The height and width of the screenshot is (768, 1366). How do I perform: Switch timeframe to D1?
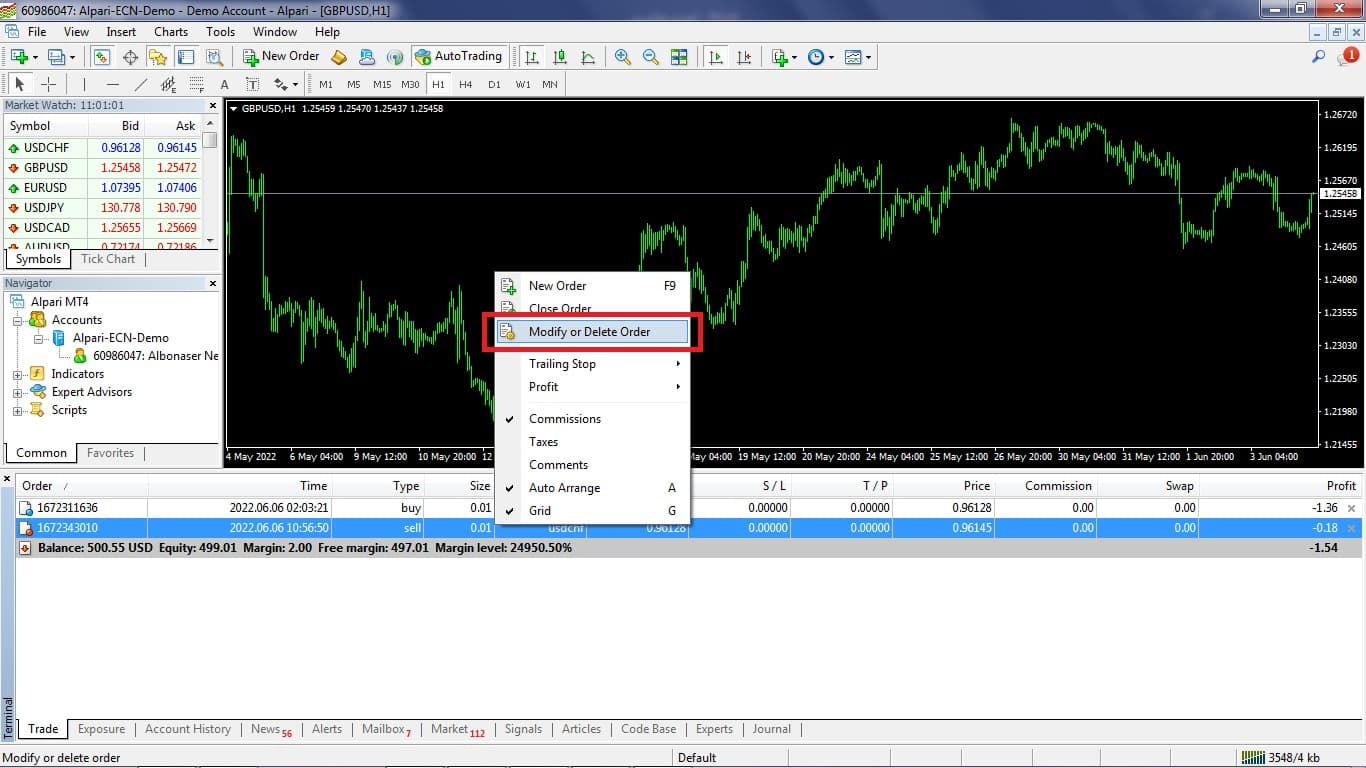[494, 84]
